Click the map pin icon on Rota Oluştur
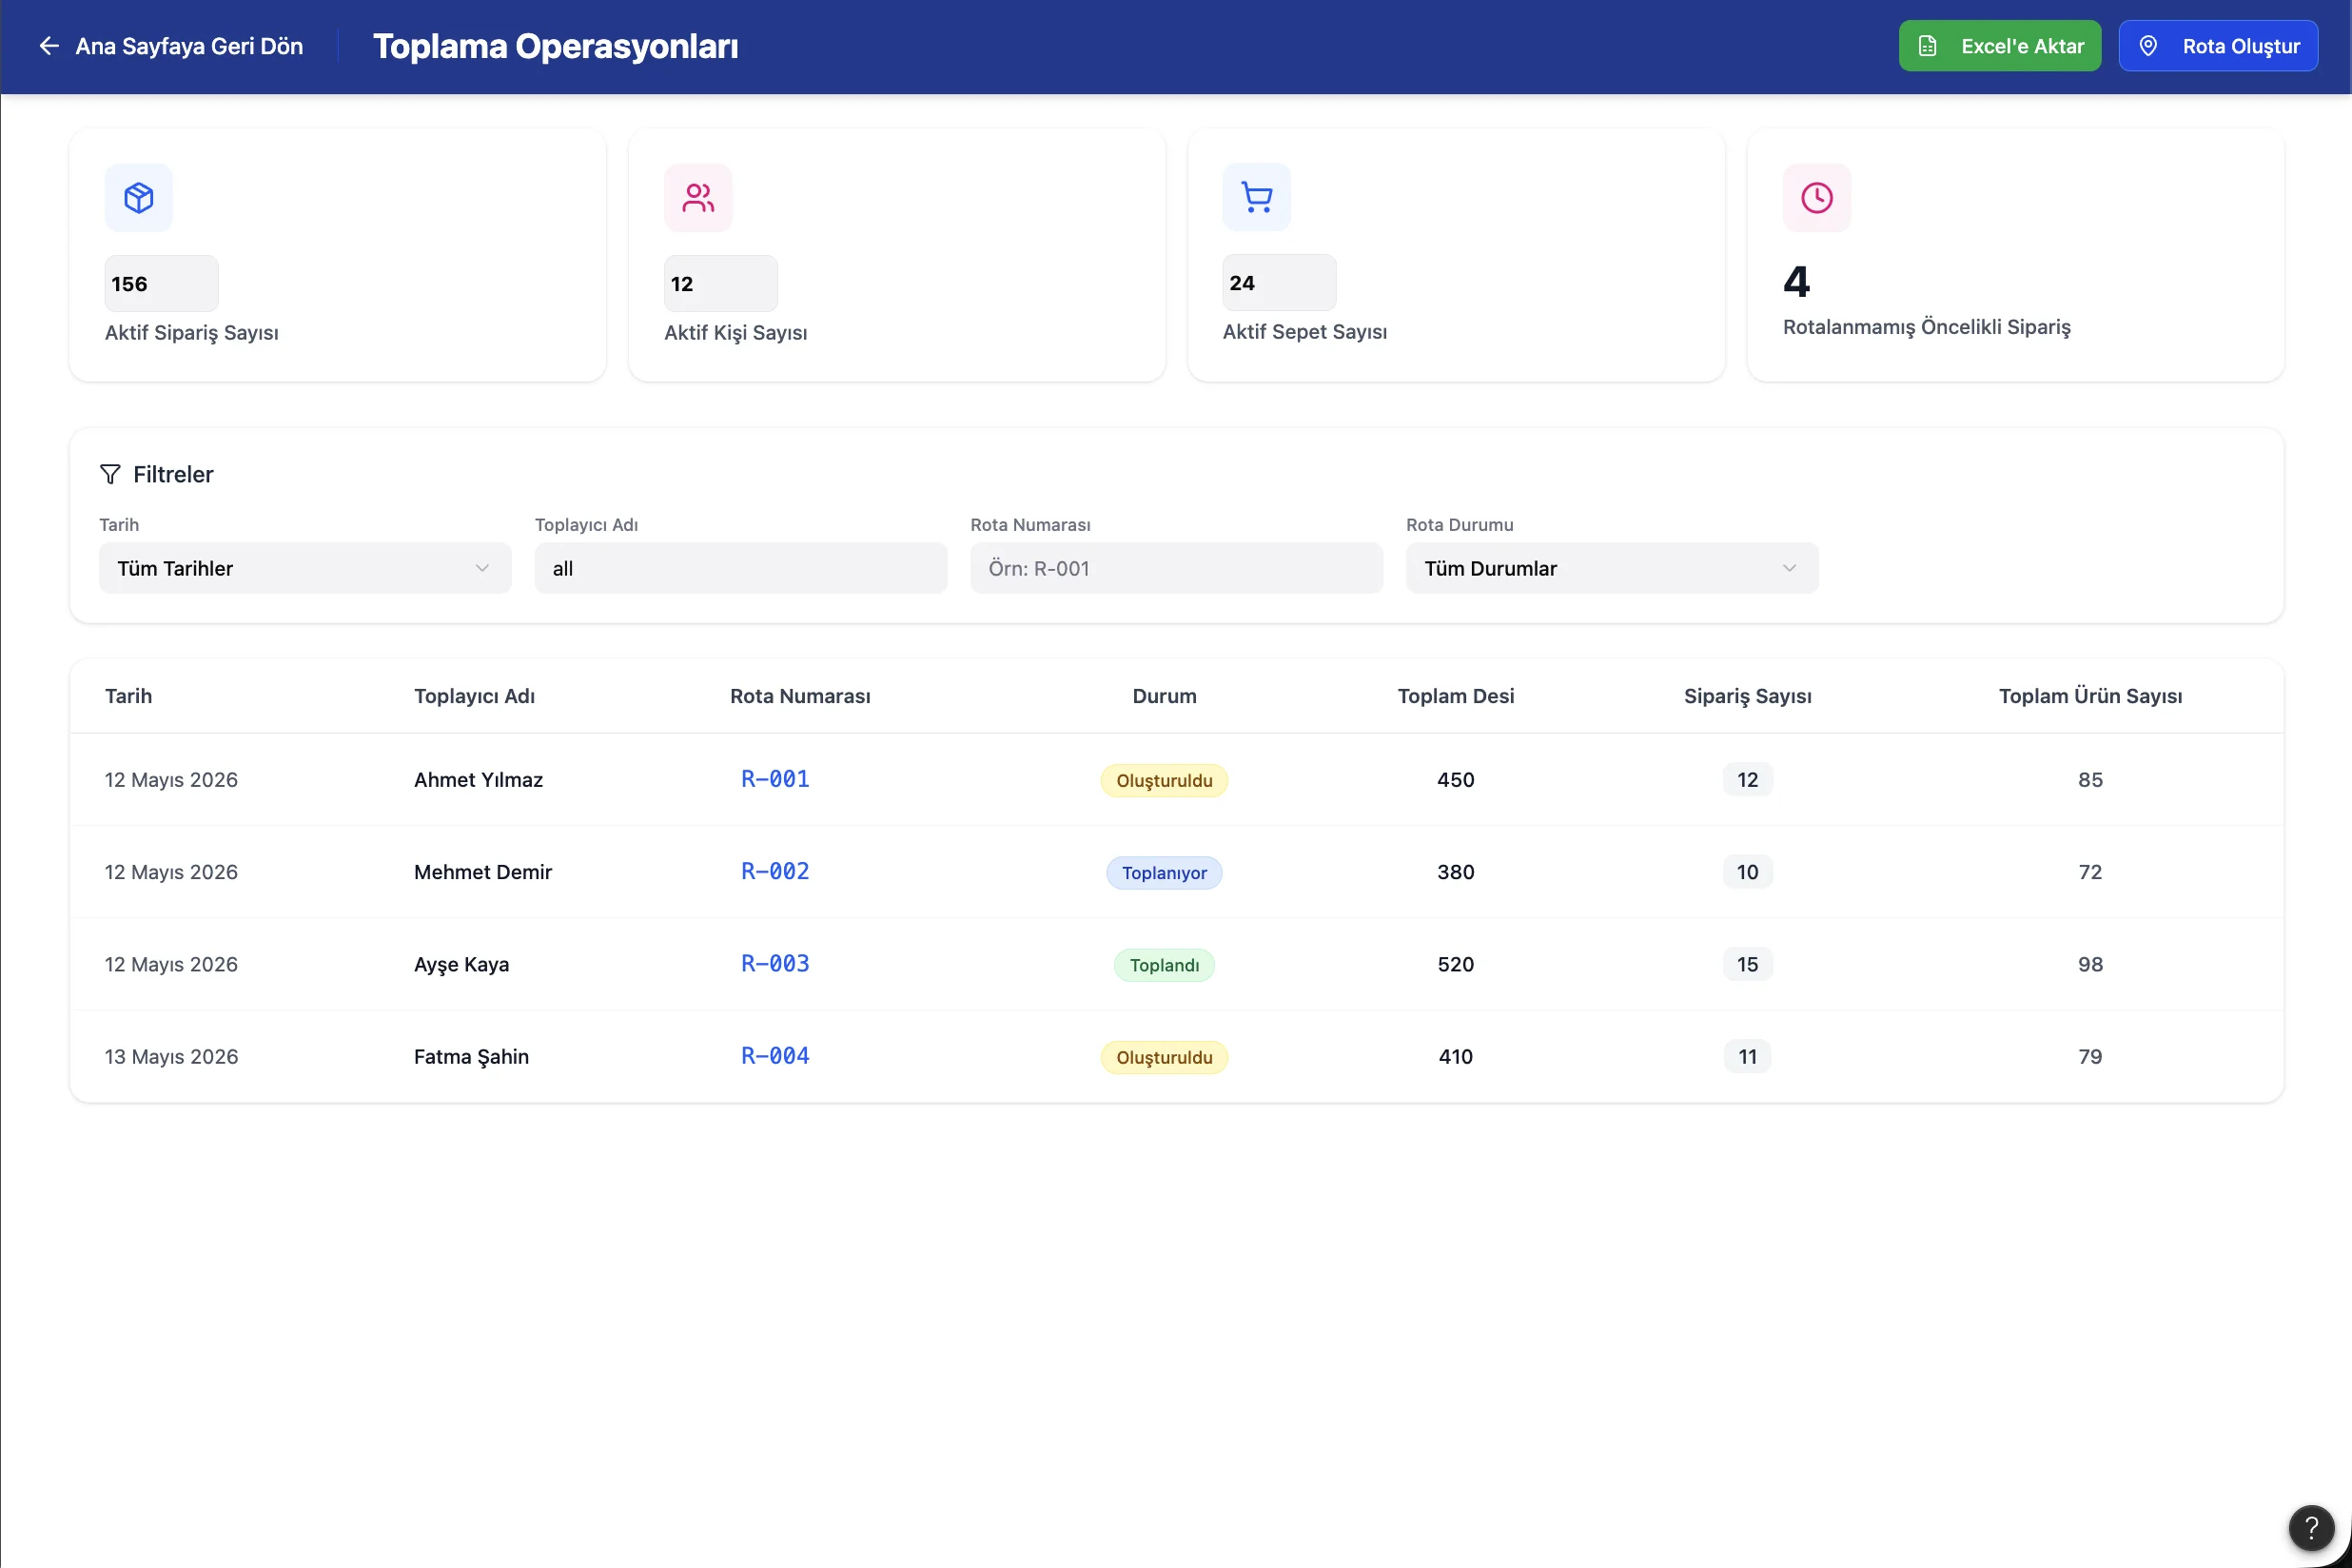The height and width of the screenshot is (1568, 2352). 2148,46
